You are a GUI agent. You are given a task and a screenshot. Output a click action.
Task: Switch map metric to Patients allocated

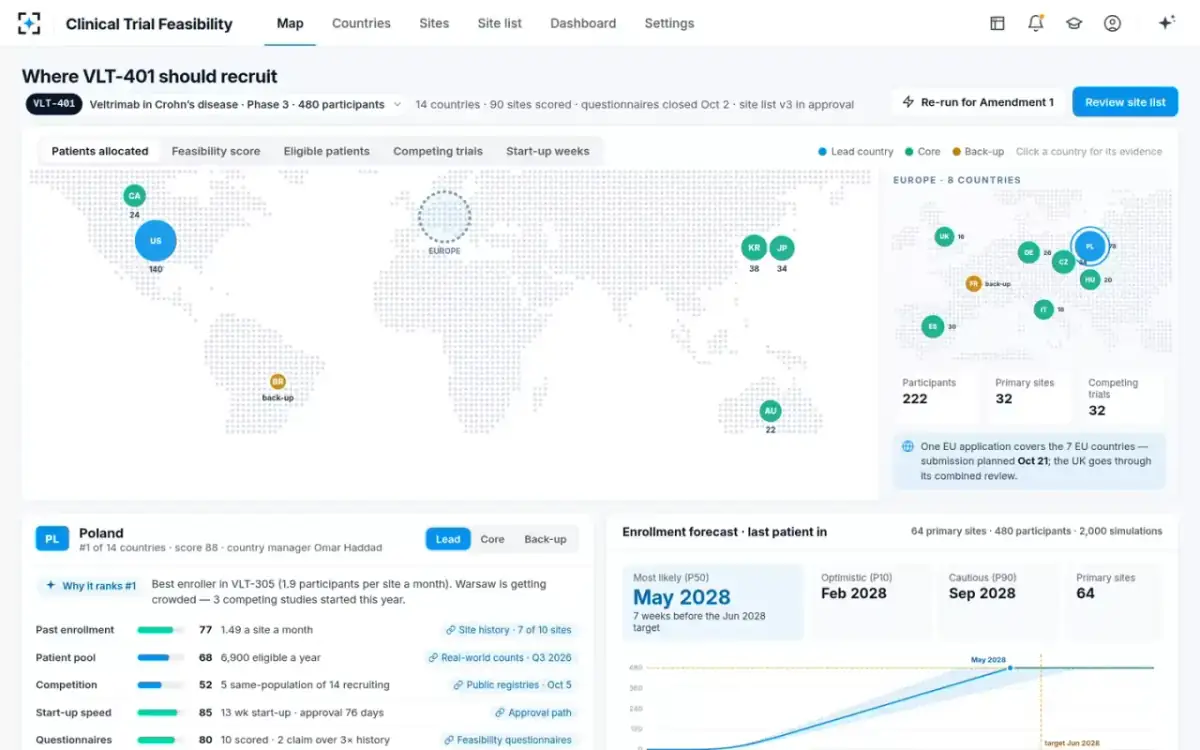tap(100, 151)
